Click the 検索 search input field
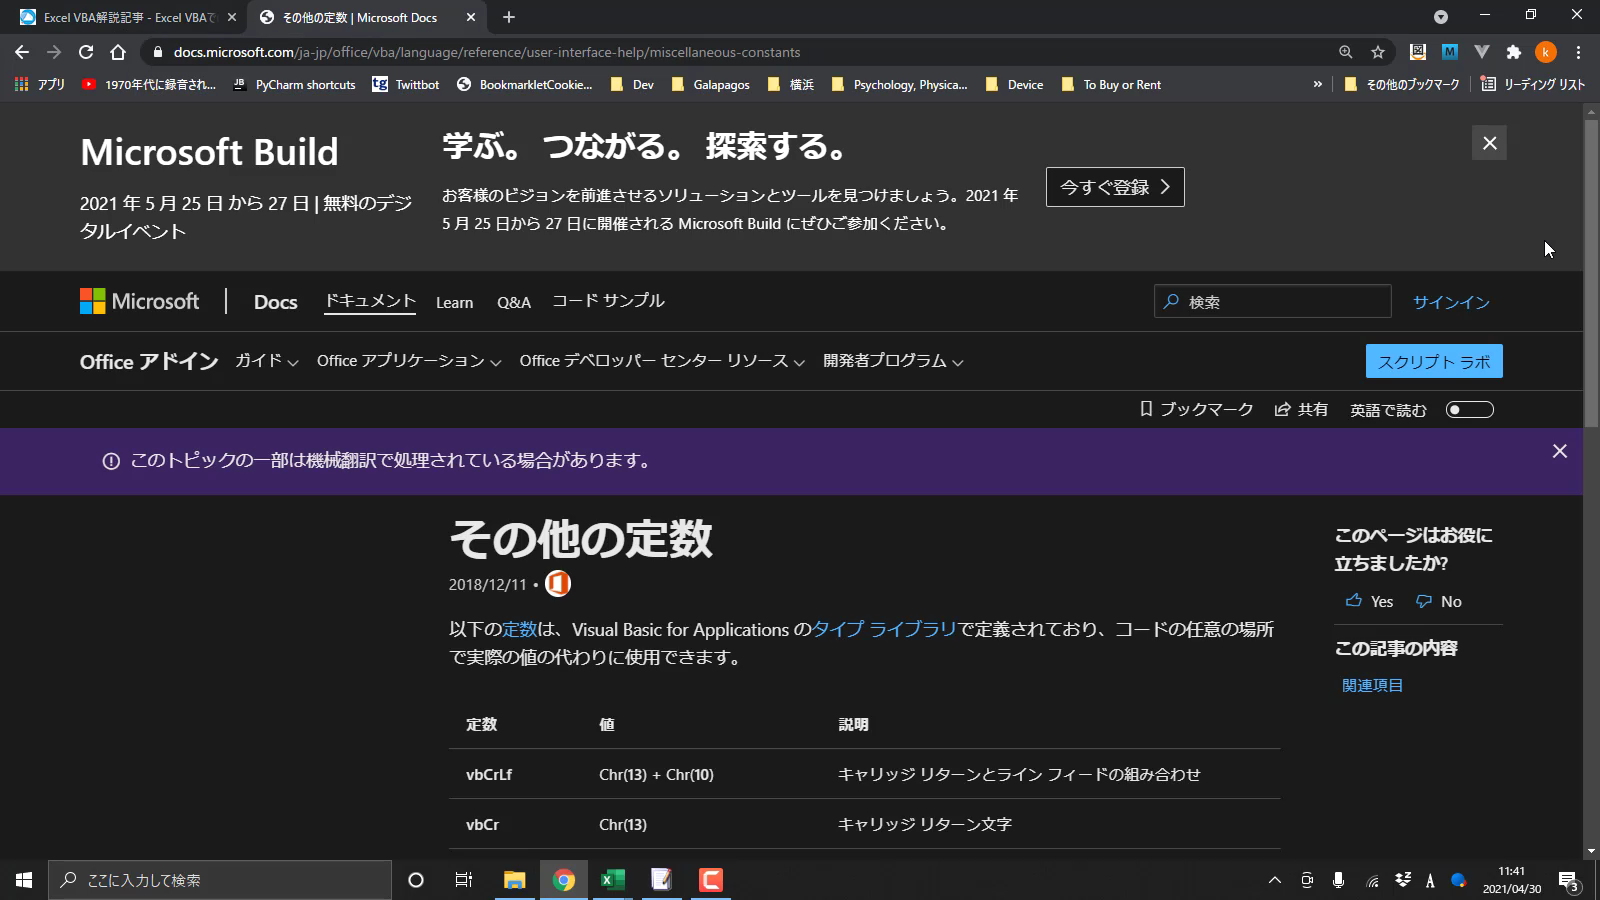 coord(1284,302)
